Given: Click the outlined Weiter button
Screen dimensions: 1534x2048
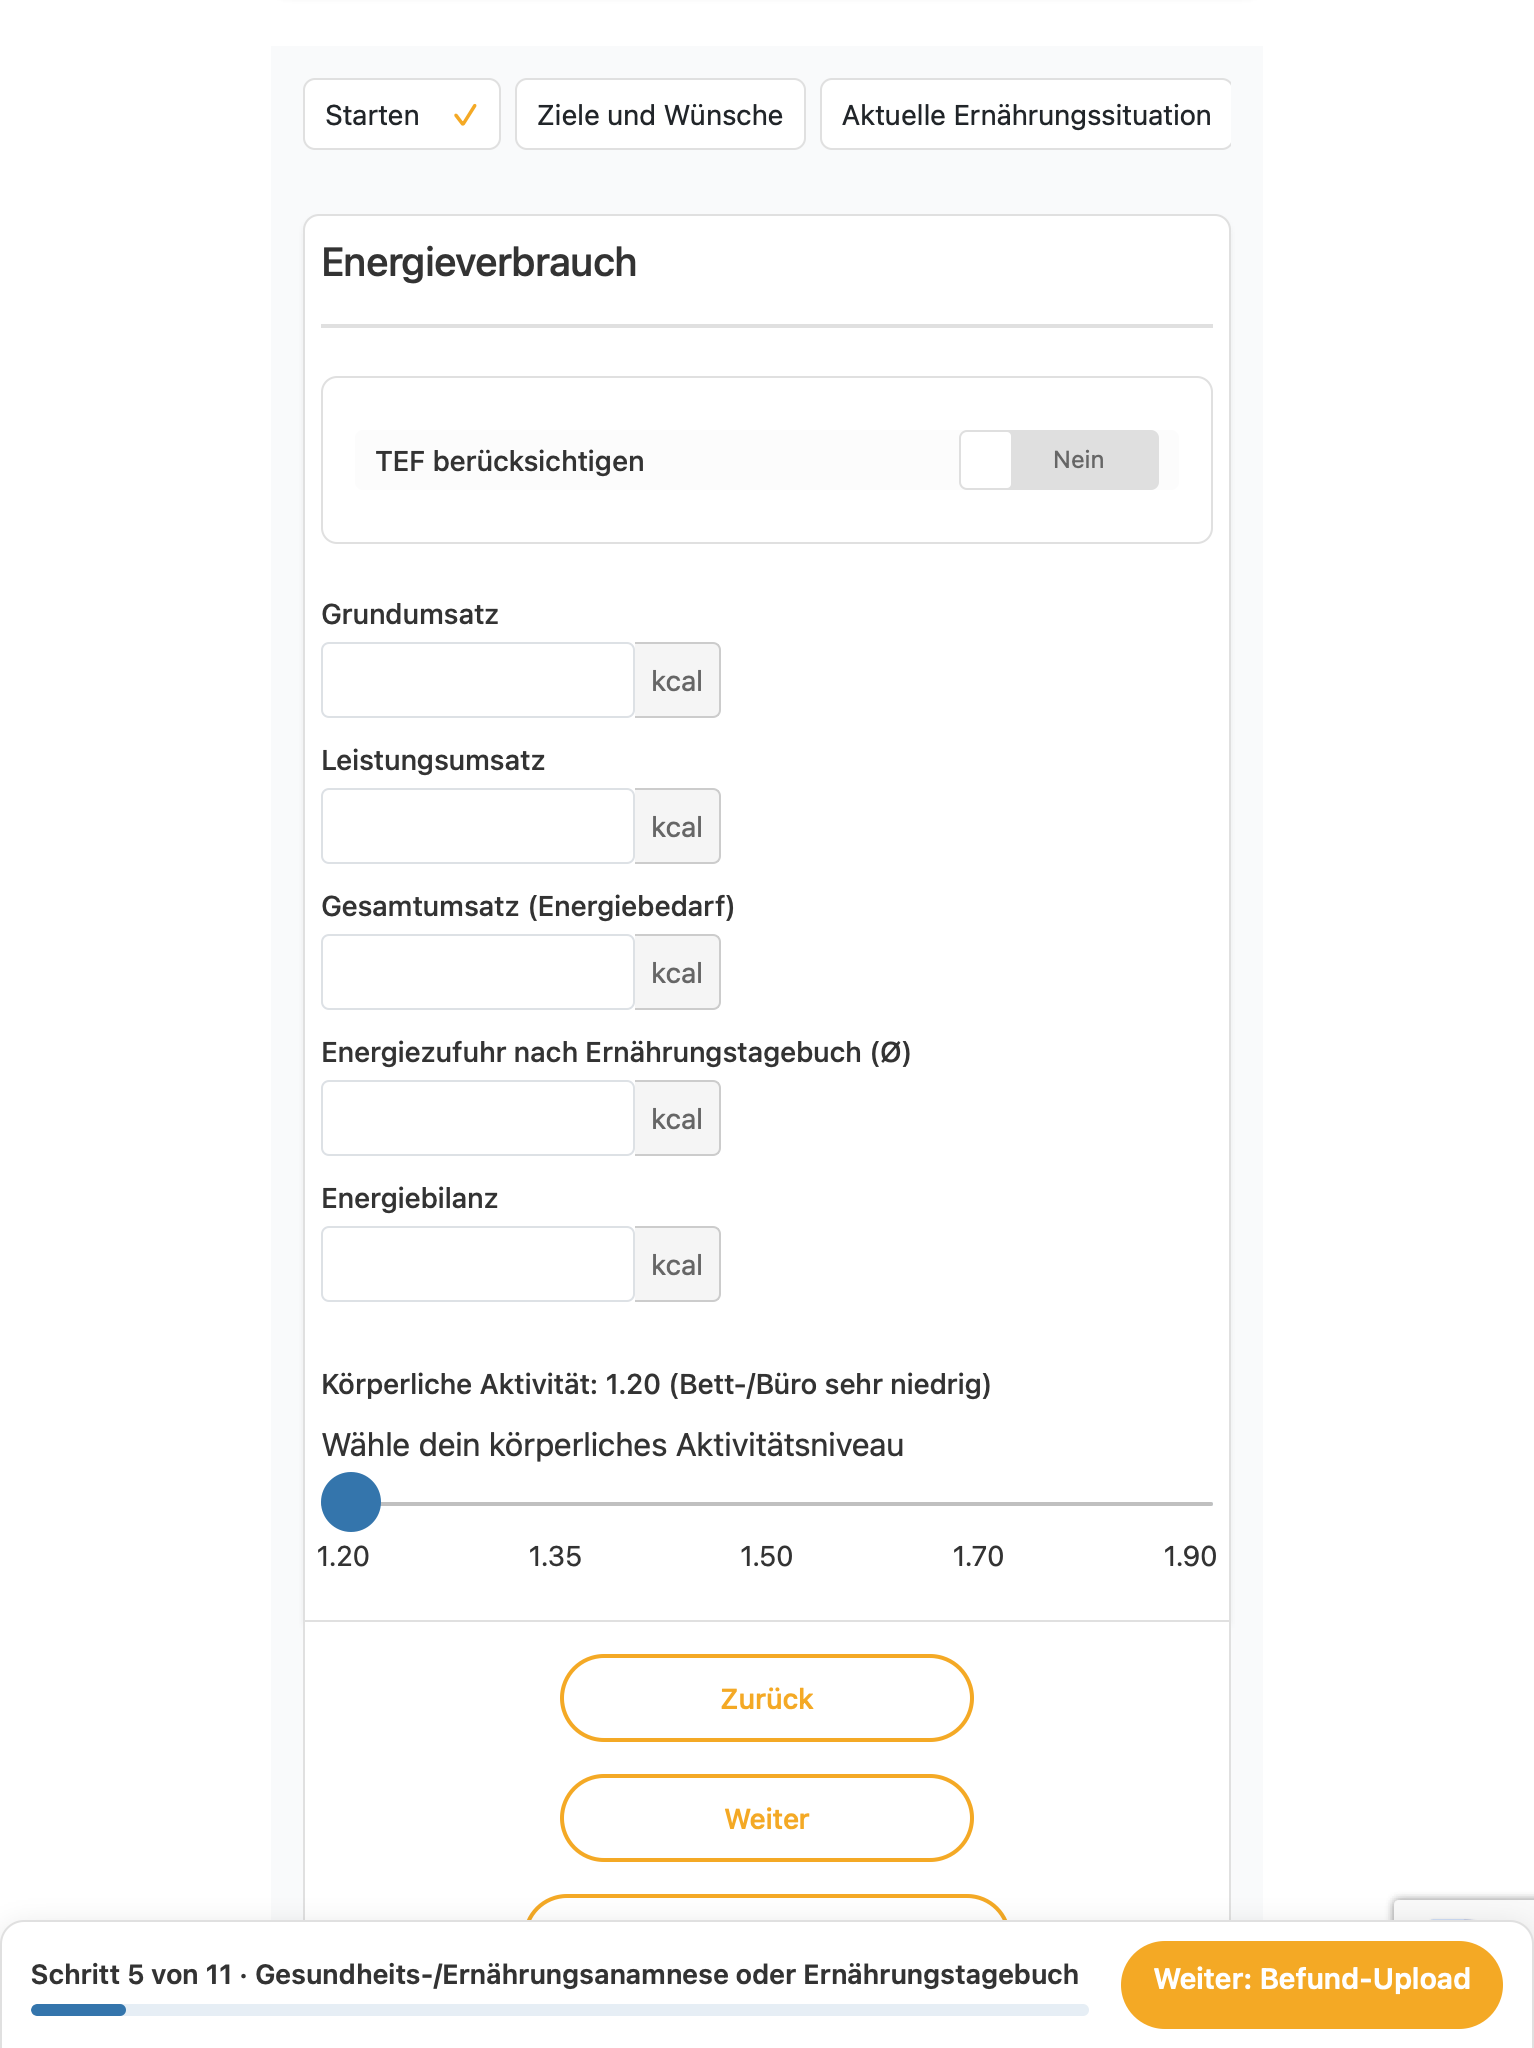Looking at the screenshot, I should point(767,1818).
